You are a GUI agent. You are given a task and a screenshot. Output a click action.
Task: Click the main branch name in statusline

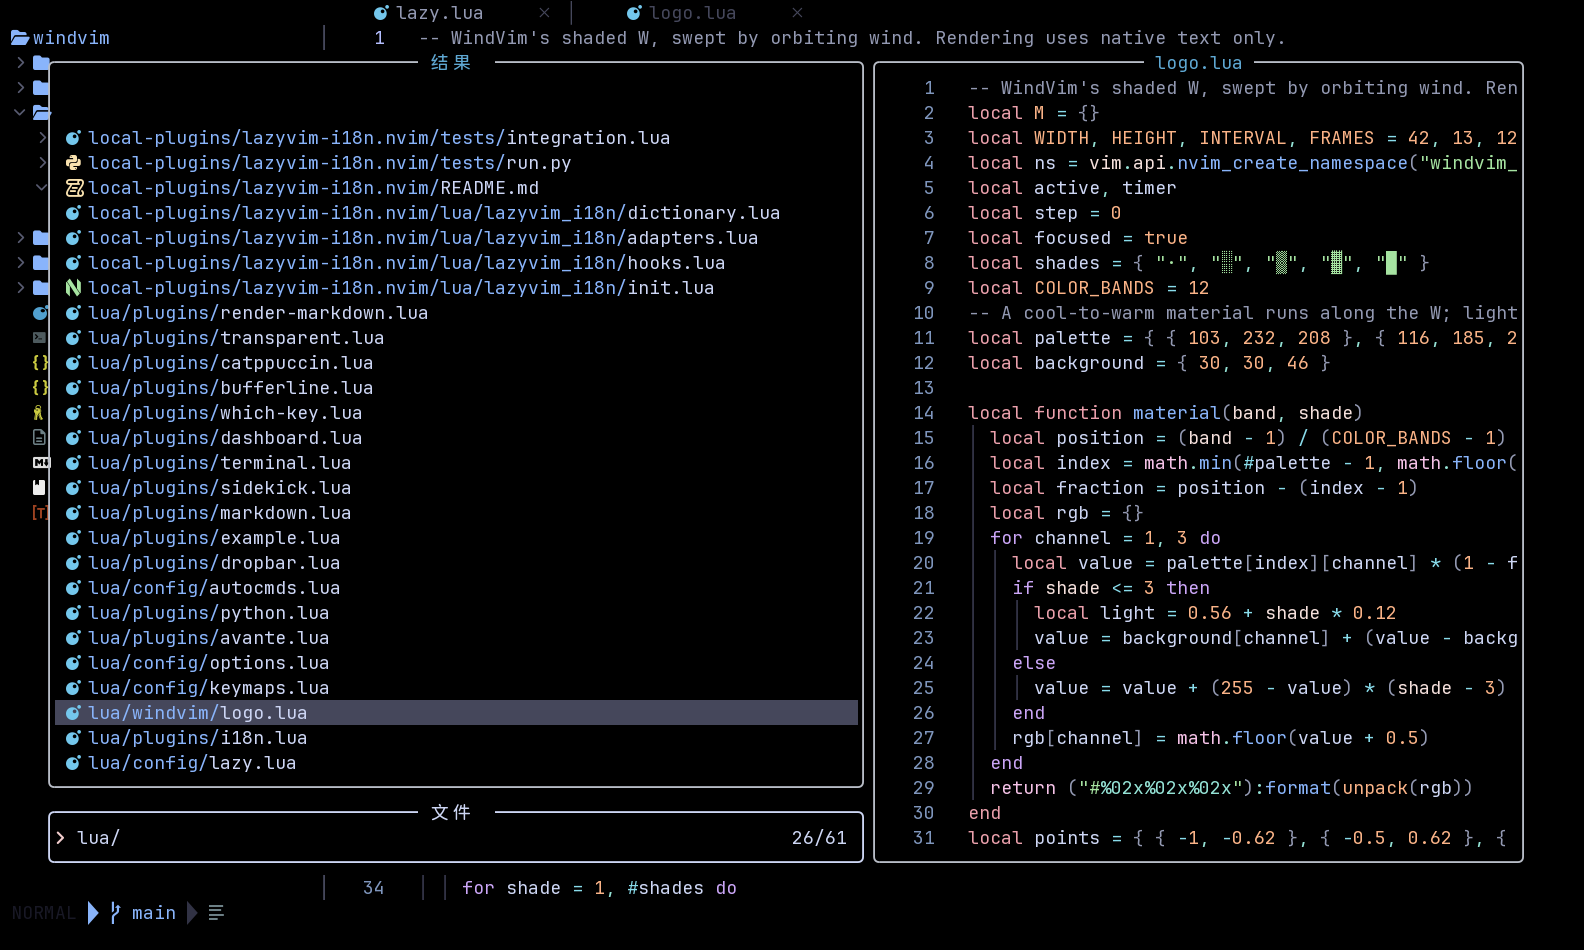[154, 913]
